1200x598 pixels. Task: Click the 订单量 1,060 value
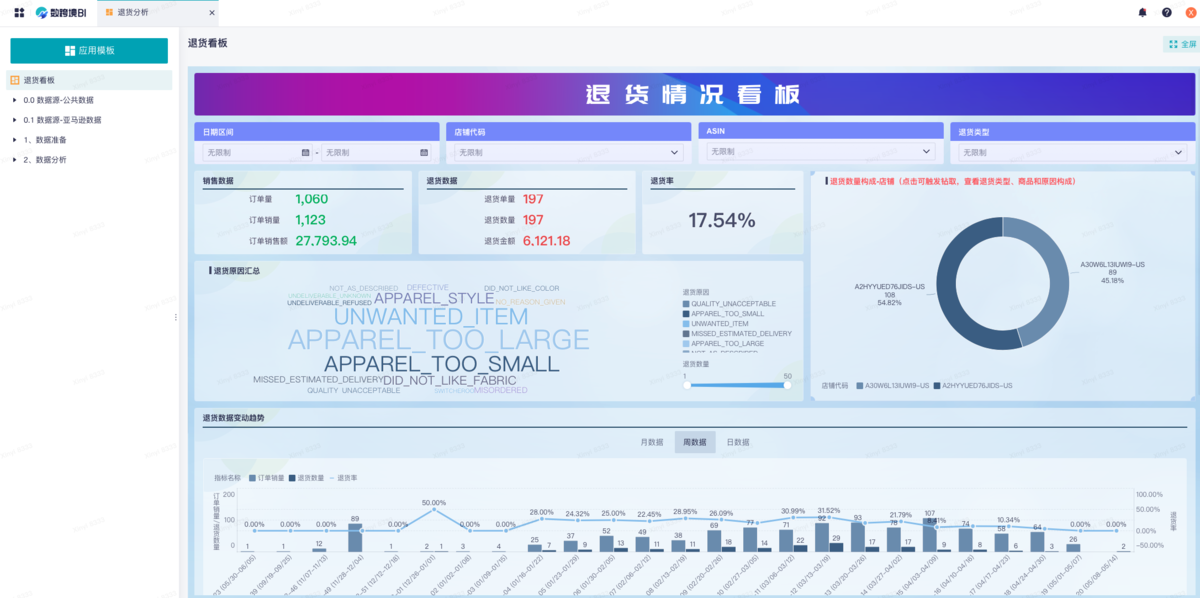point(311,199)
